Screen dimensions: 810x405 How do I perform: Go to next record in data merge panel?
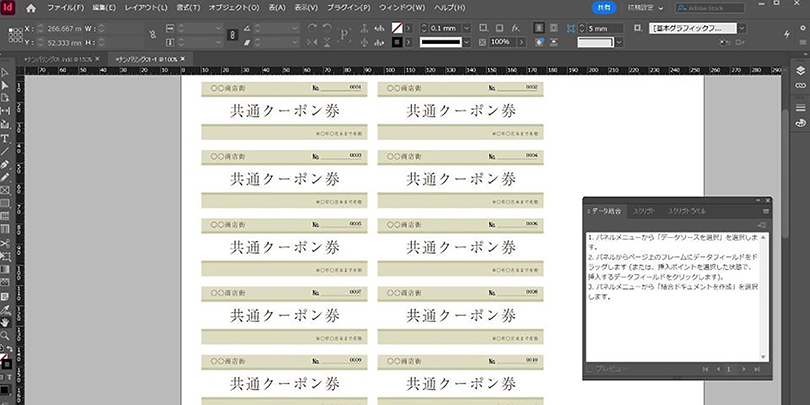(x=743, y=369)
